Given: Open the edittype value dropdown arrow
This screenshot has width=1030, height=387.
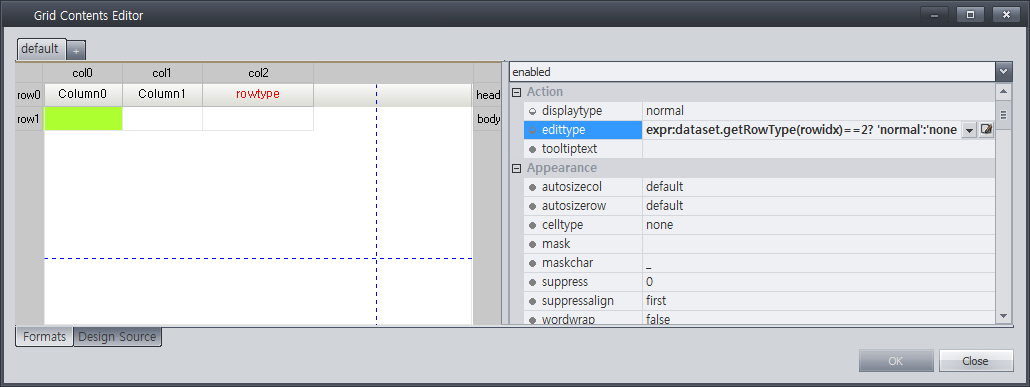Looking at the screenshot, I should click(x=970, y=130).
